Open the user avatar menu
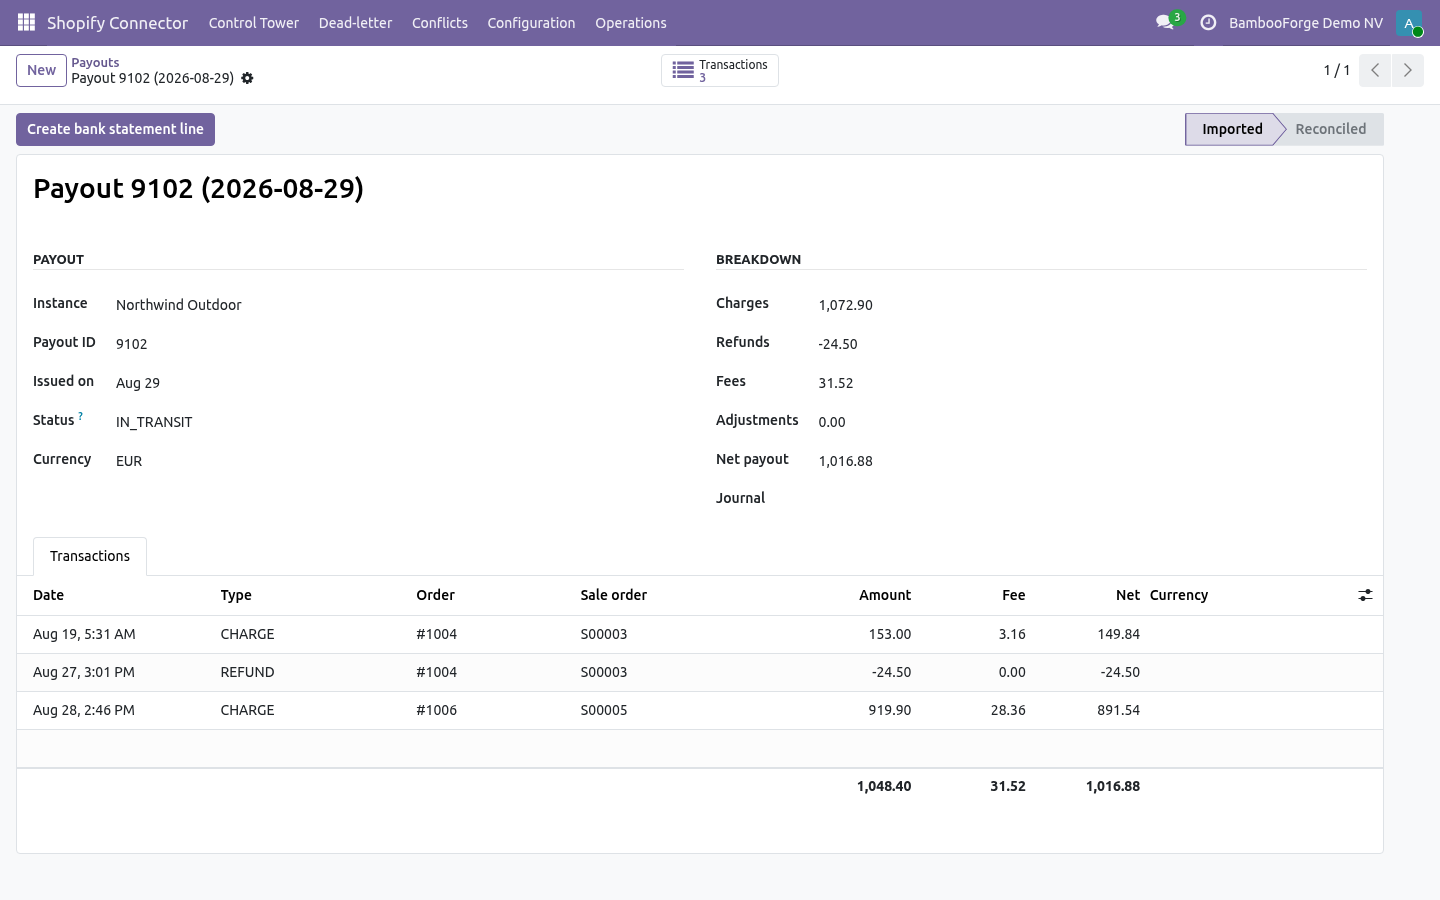The image size is (1440, 900). tap(1409, 23)
